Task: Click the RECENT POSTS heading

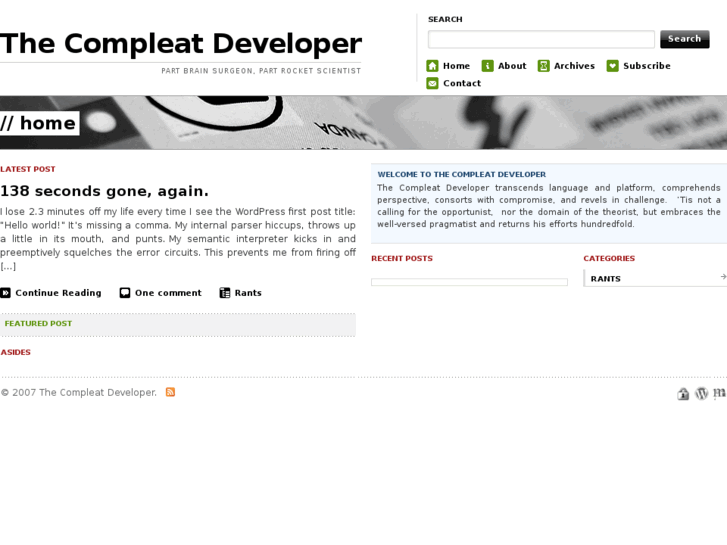Action: [402, 258]
